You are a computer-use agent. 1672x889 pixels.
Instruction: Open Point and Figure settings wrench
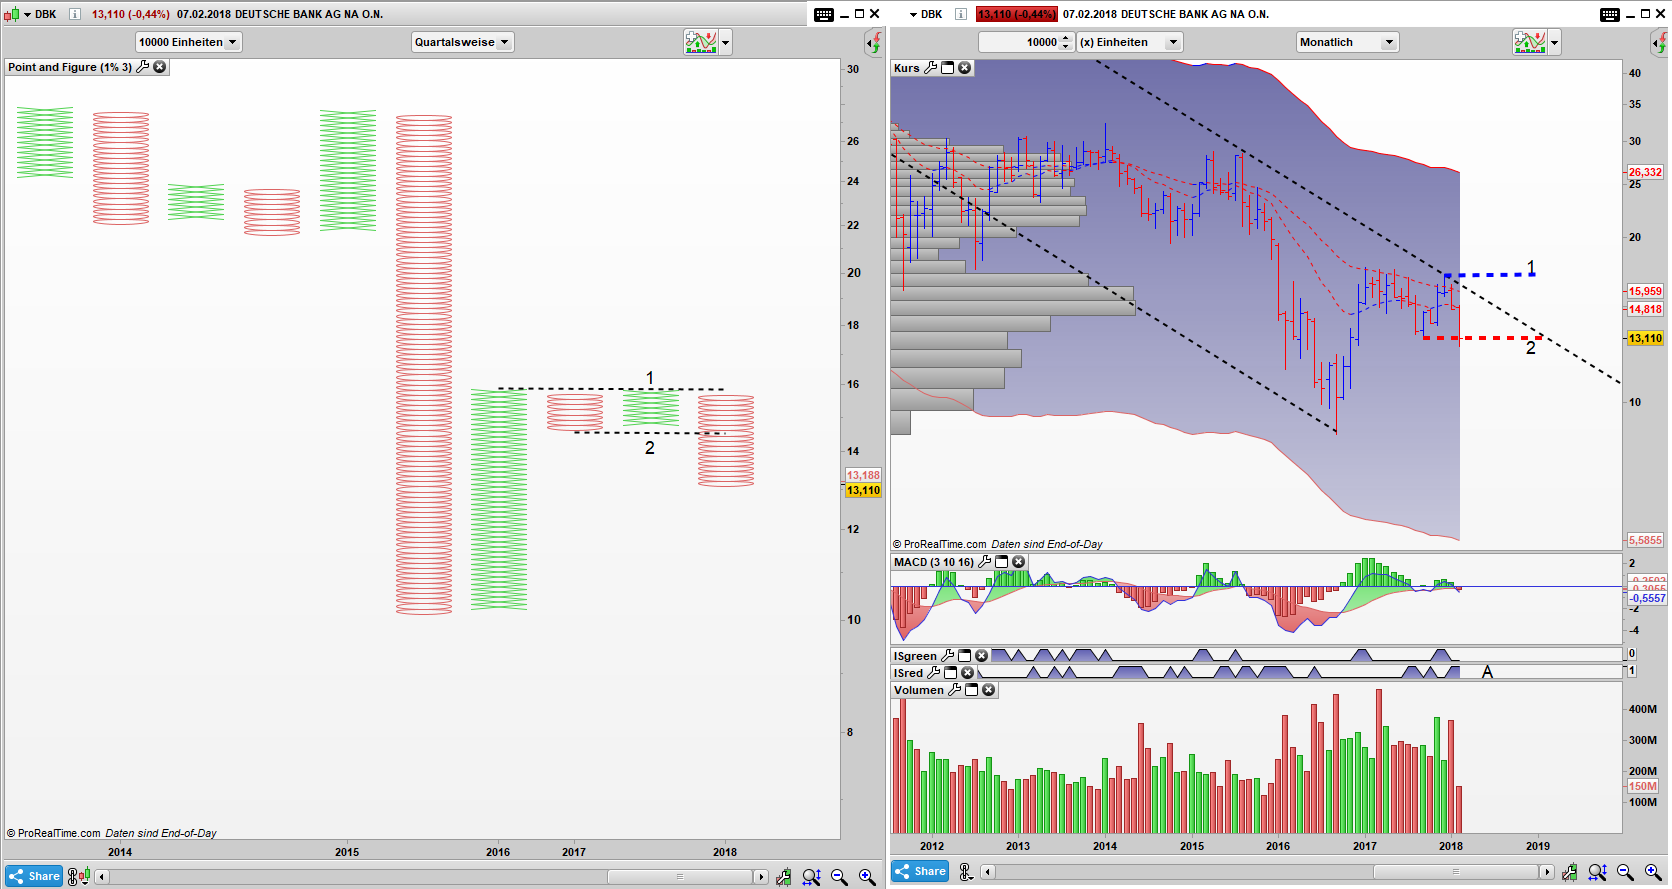pos(142,67)
